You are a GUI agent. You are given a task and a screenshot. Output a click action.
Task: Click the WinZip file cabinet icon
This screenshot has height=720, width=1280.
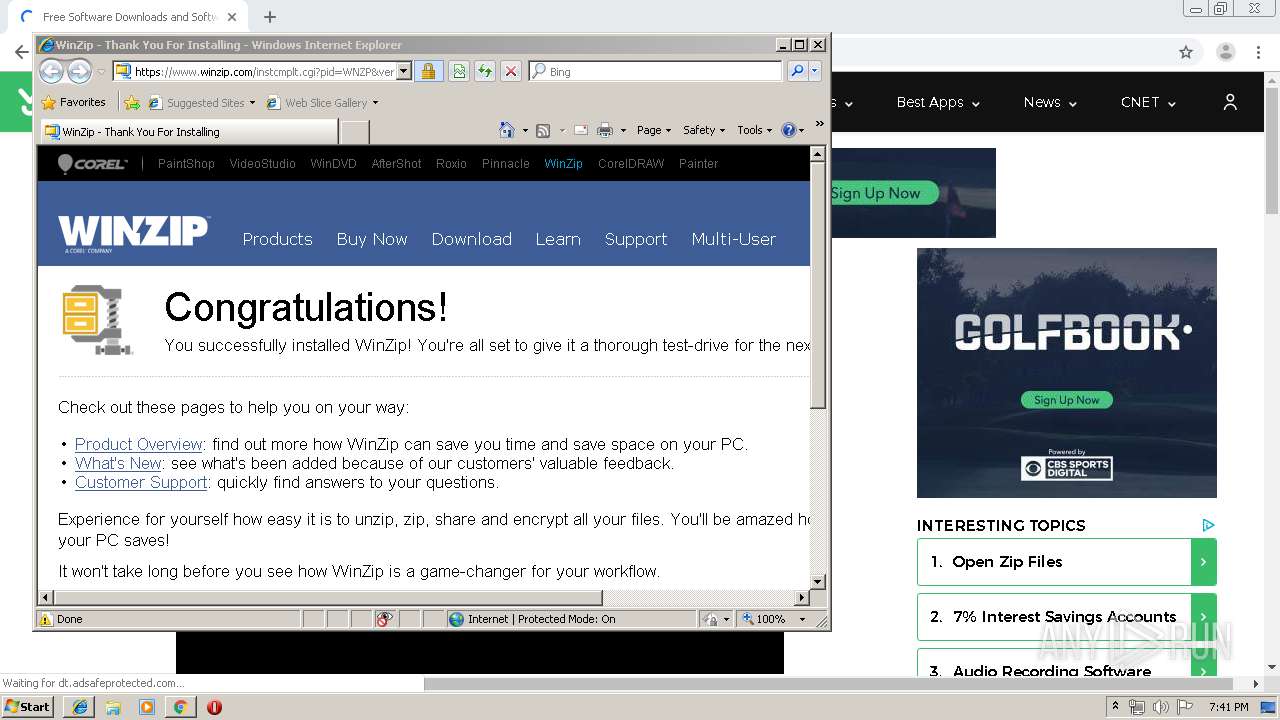tap(97, 319)
